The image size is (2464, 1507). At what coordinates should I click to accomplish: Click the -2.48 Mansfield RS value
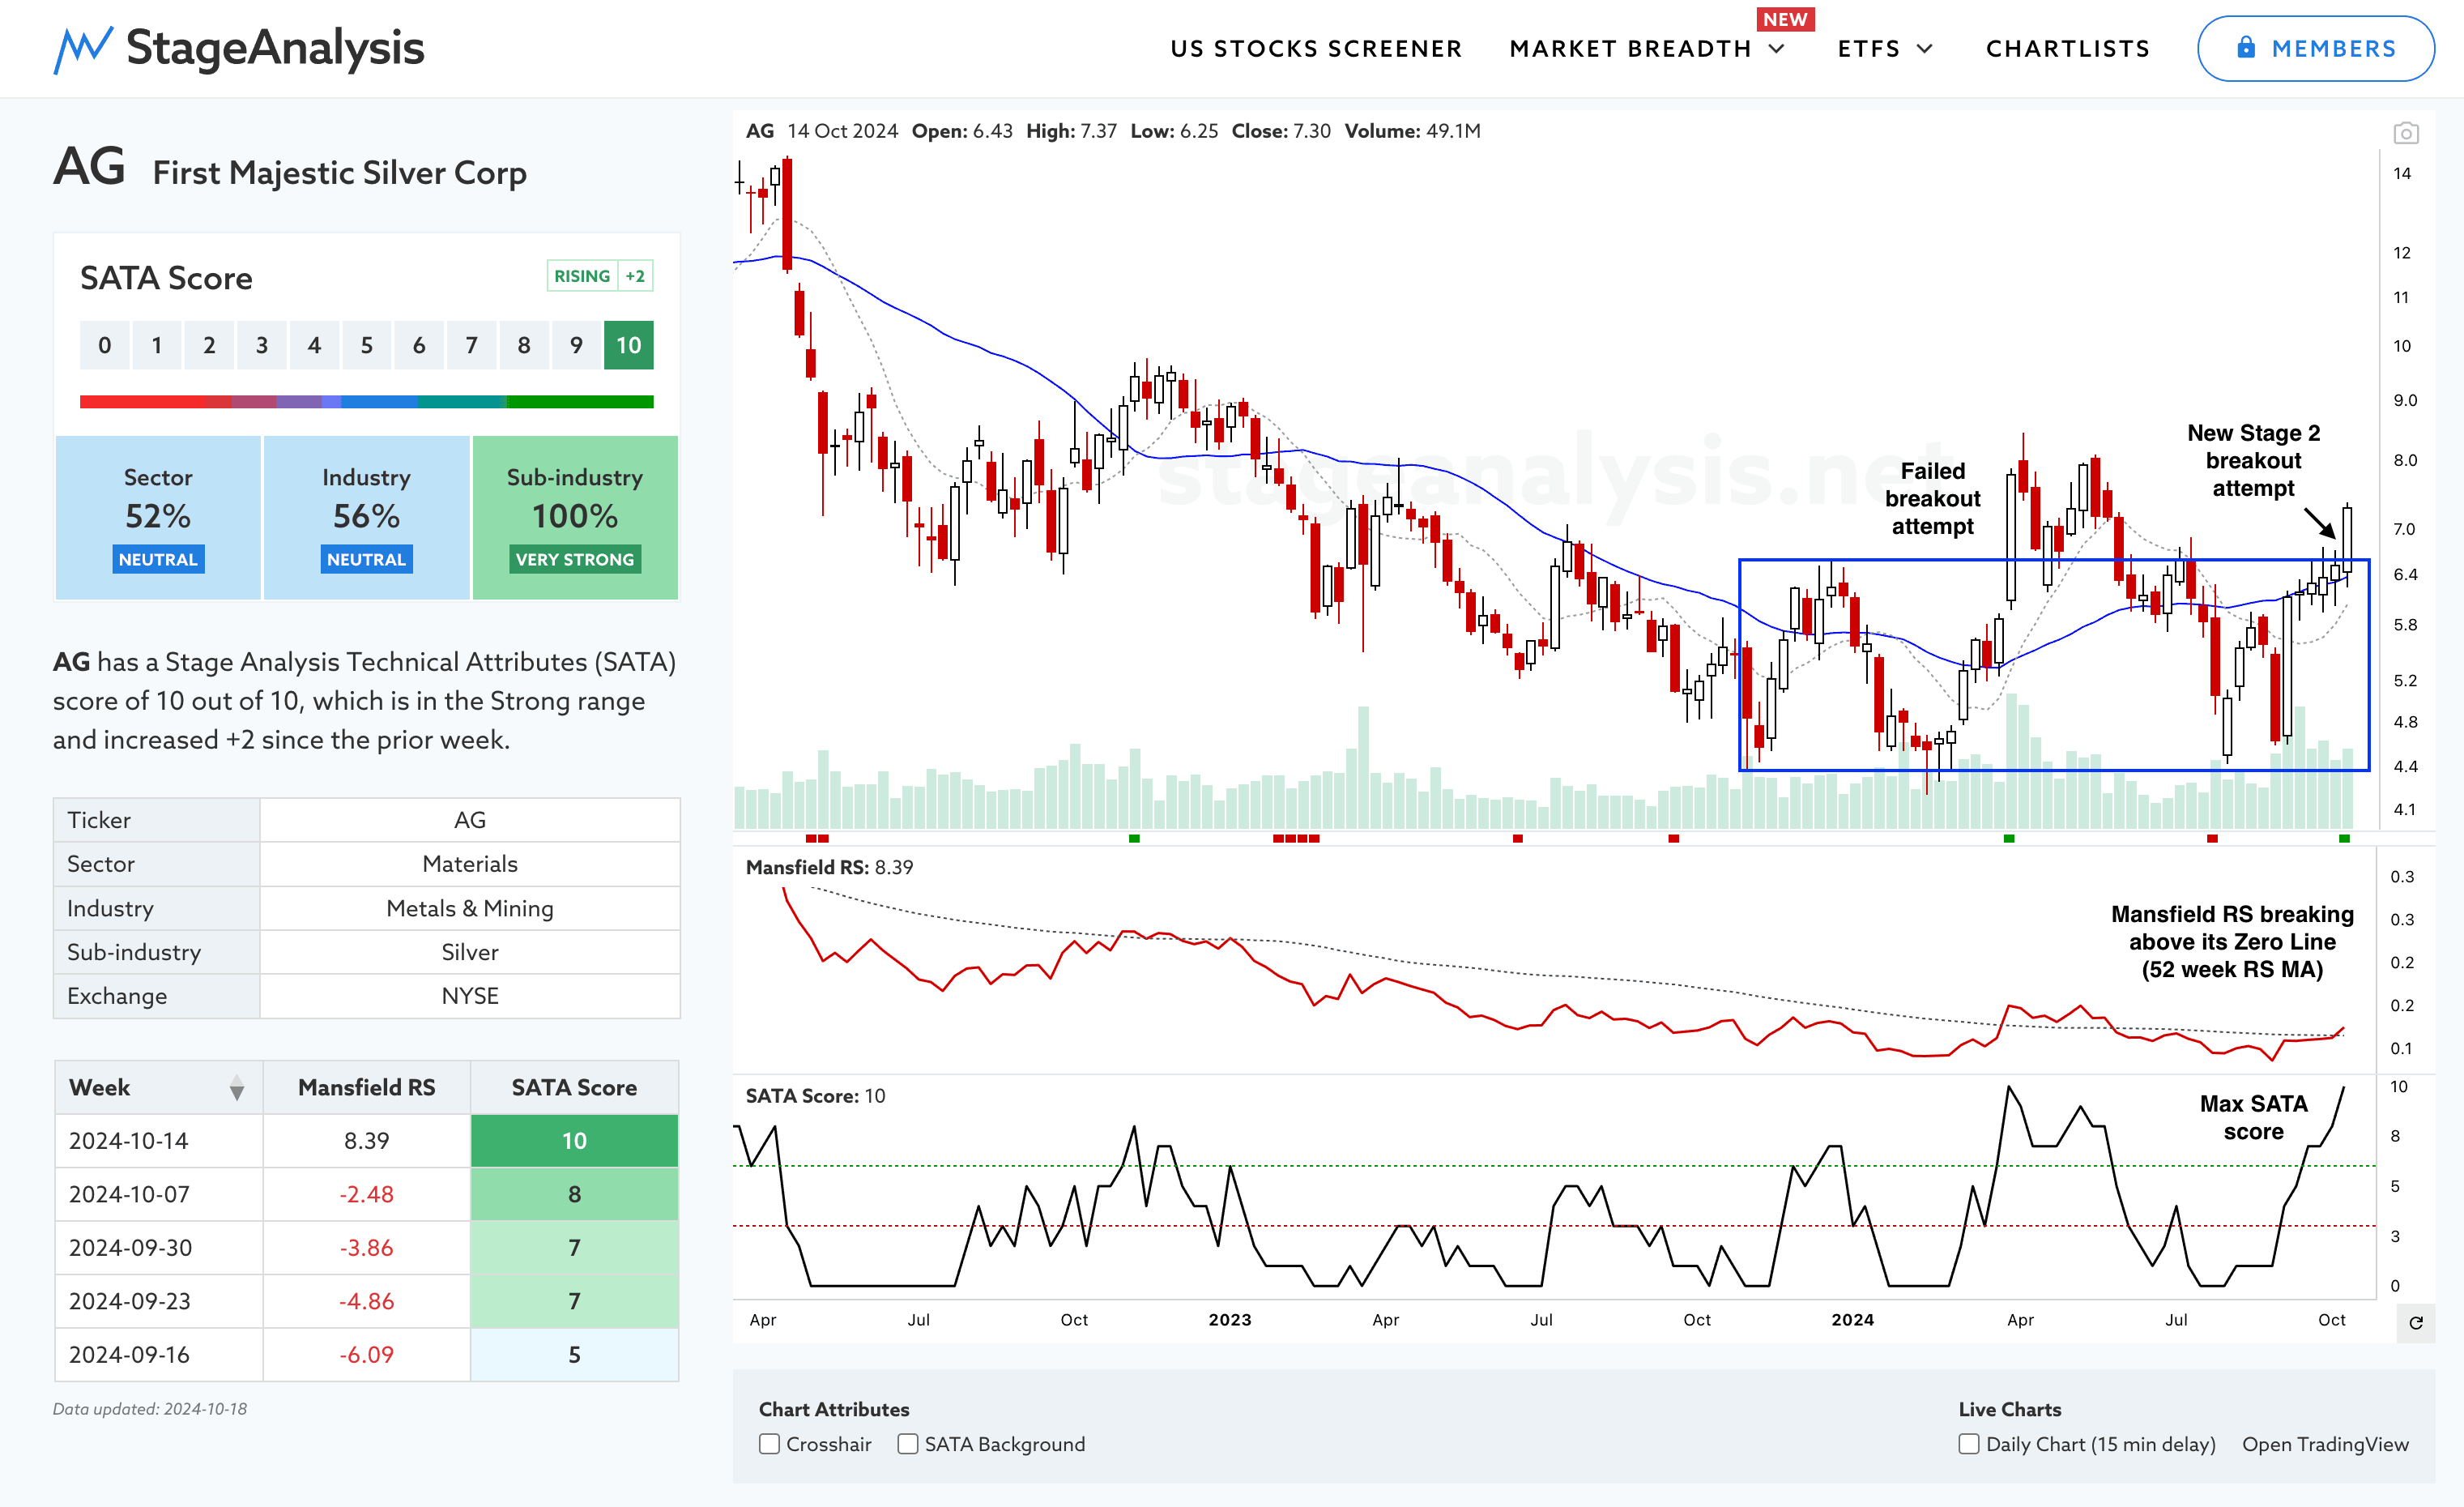[x=366, y=1194]
